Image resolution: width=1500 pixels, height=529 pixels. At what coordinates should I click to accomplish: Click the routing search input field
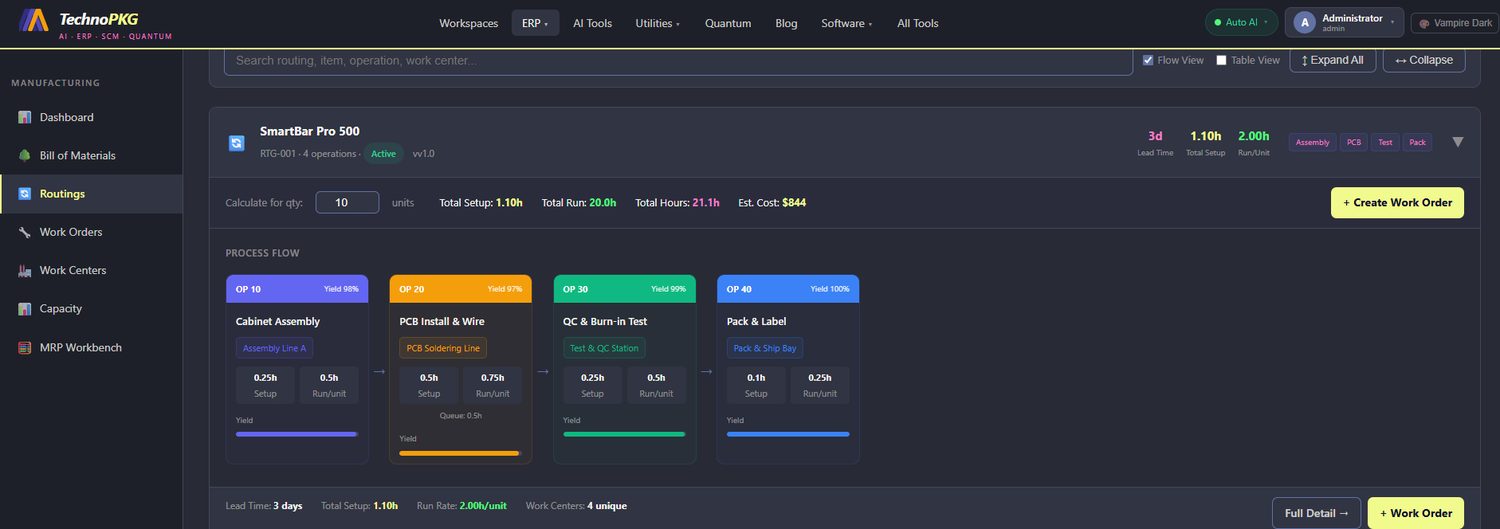point(678,60)
